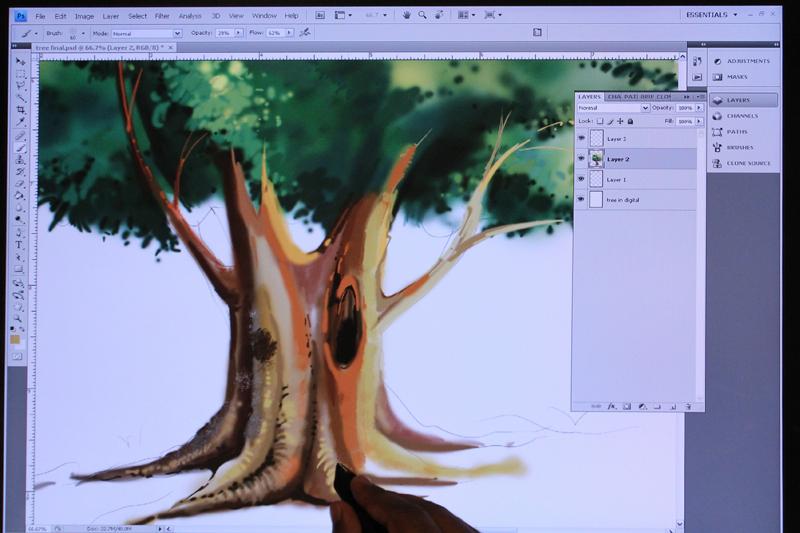This screenshot has width=800, height=533.
Task: Pick the Crop tool in the toolbox
Action: [x=20, y=111]
